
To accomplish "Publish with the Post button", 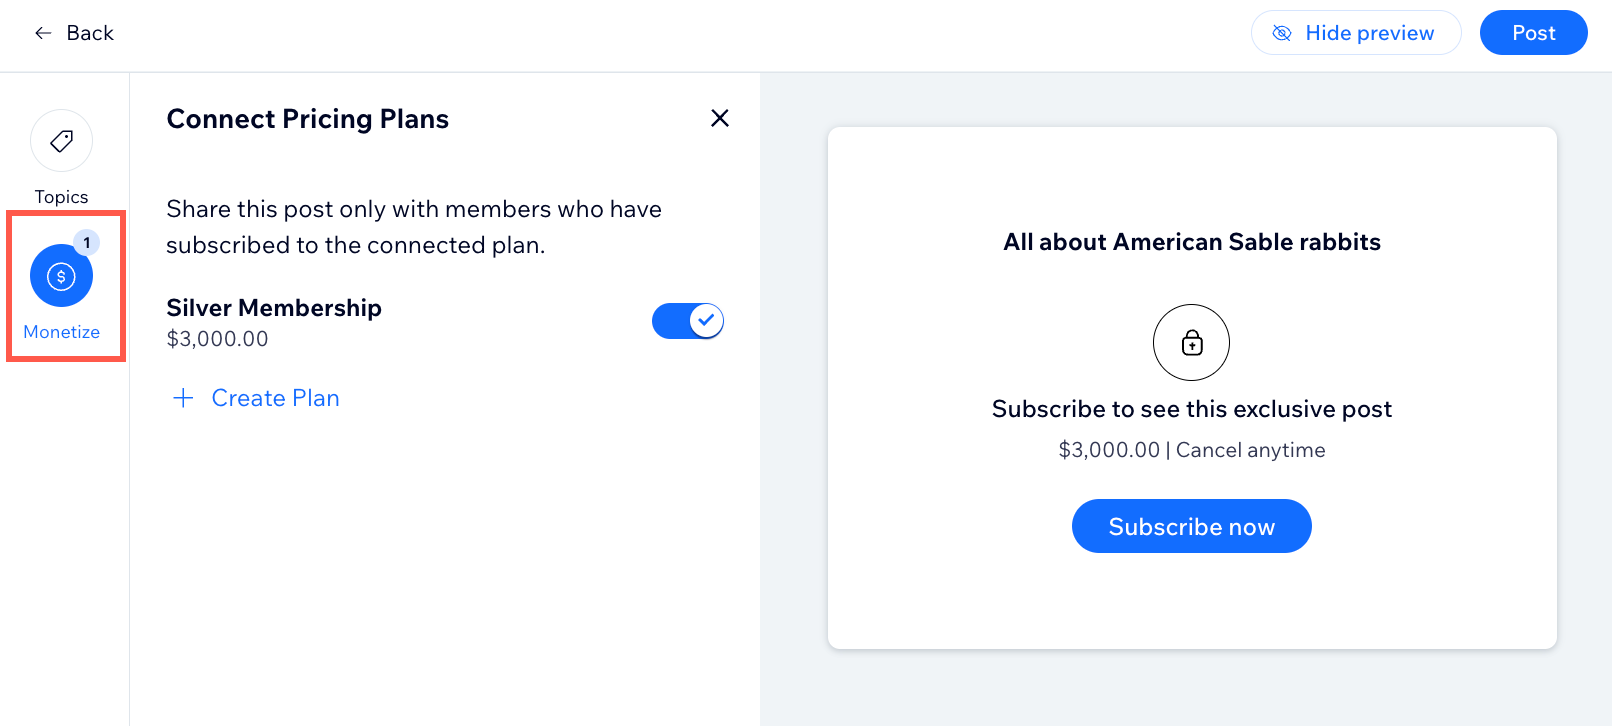I will [x=1534, y=33].
